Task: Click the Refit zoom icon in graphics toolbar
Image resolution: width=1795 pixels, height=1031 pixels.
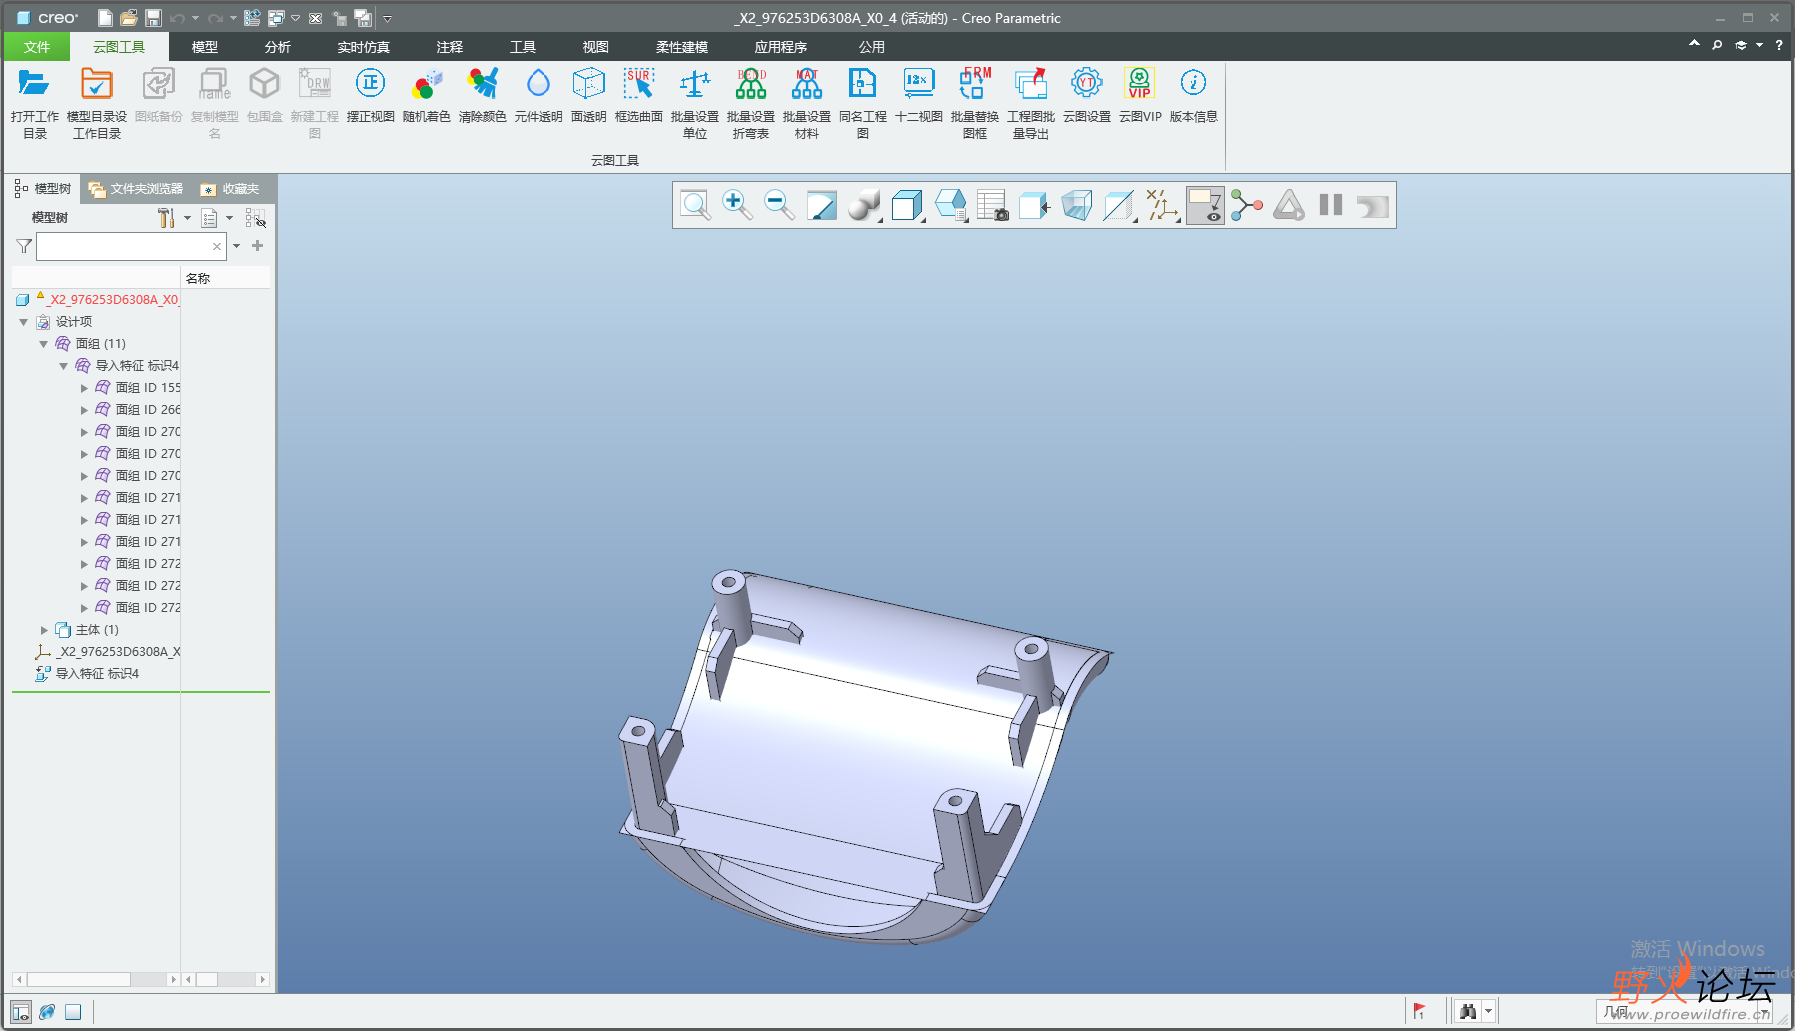Action: coord(695,205)
